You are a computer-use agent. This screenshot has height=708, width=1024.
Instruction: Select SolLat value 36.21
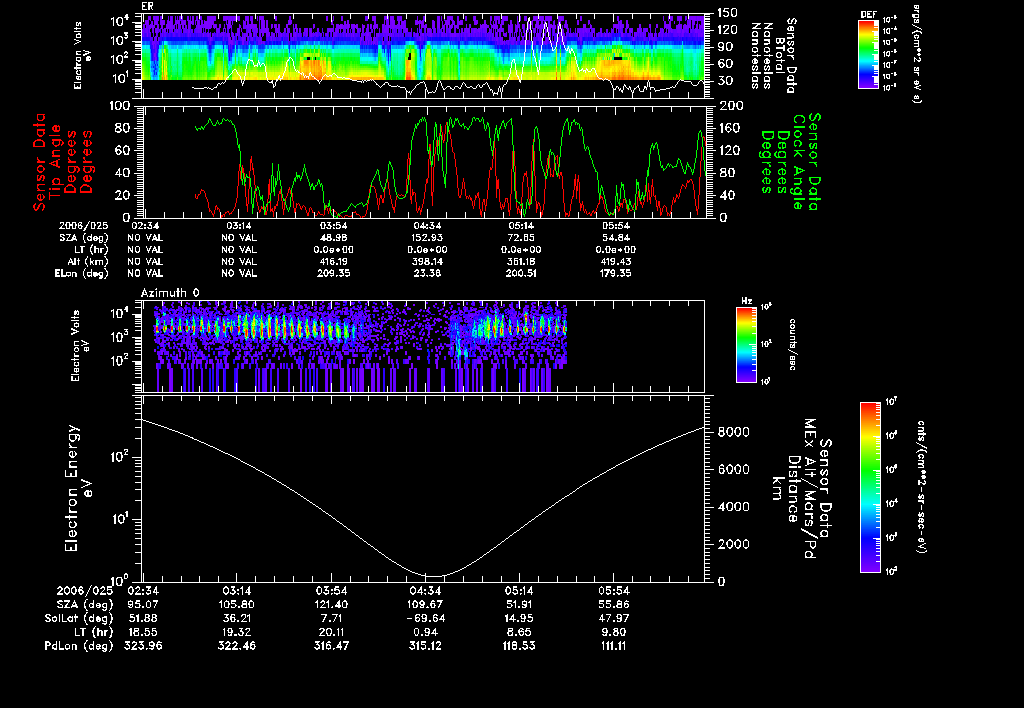[237, 618]
